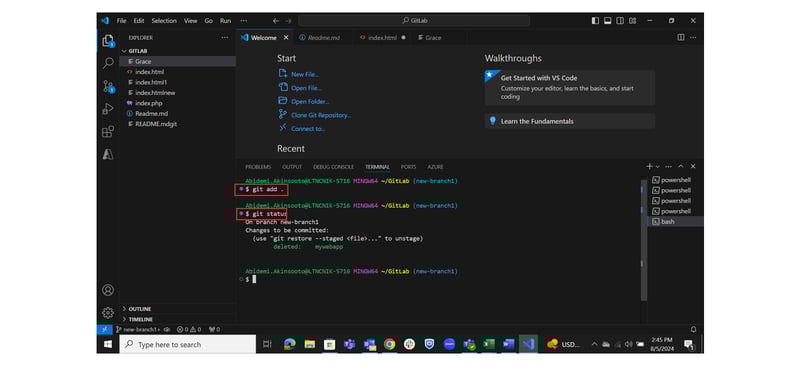Open the Accounts menu icon
This screenshot has width=800, height=366.
(x=108, y=290)
